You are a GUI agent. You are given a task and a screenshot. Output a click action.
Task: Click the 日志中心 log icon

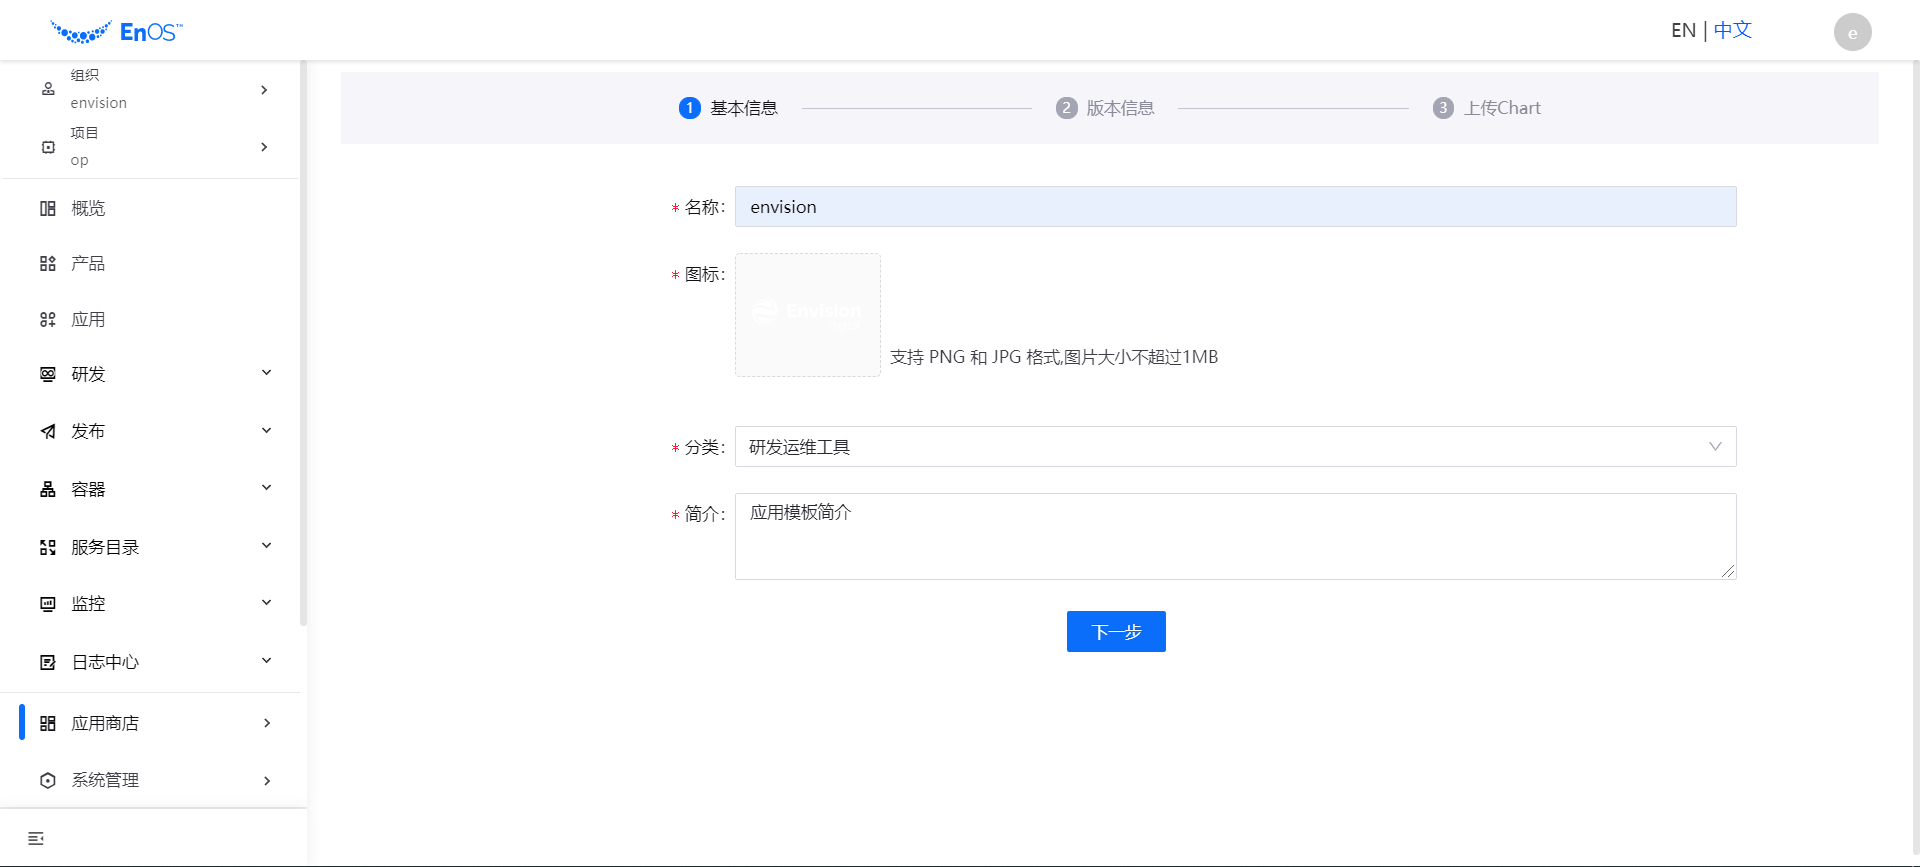coord(48,662)
